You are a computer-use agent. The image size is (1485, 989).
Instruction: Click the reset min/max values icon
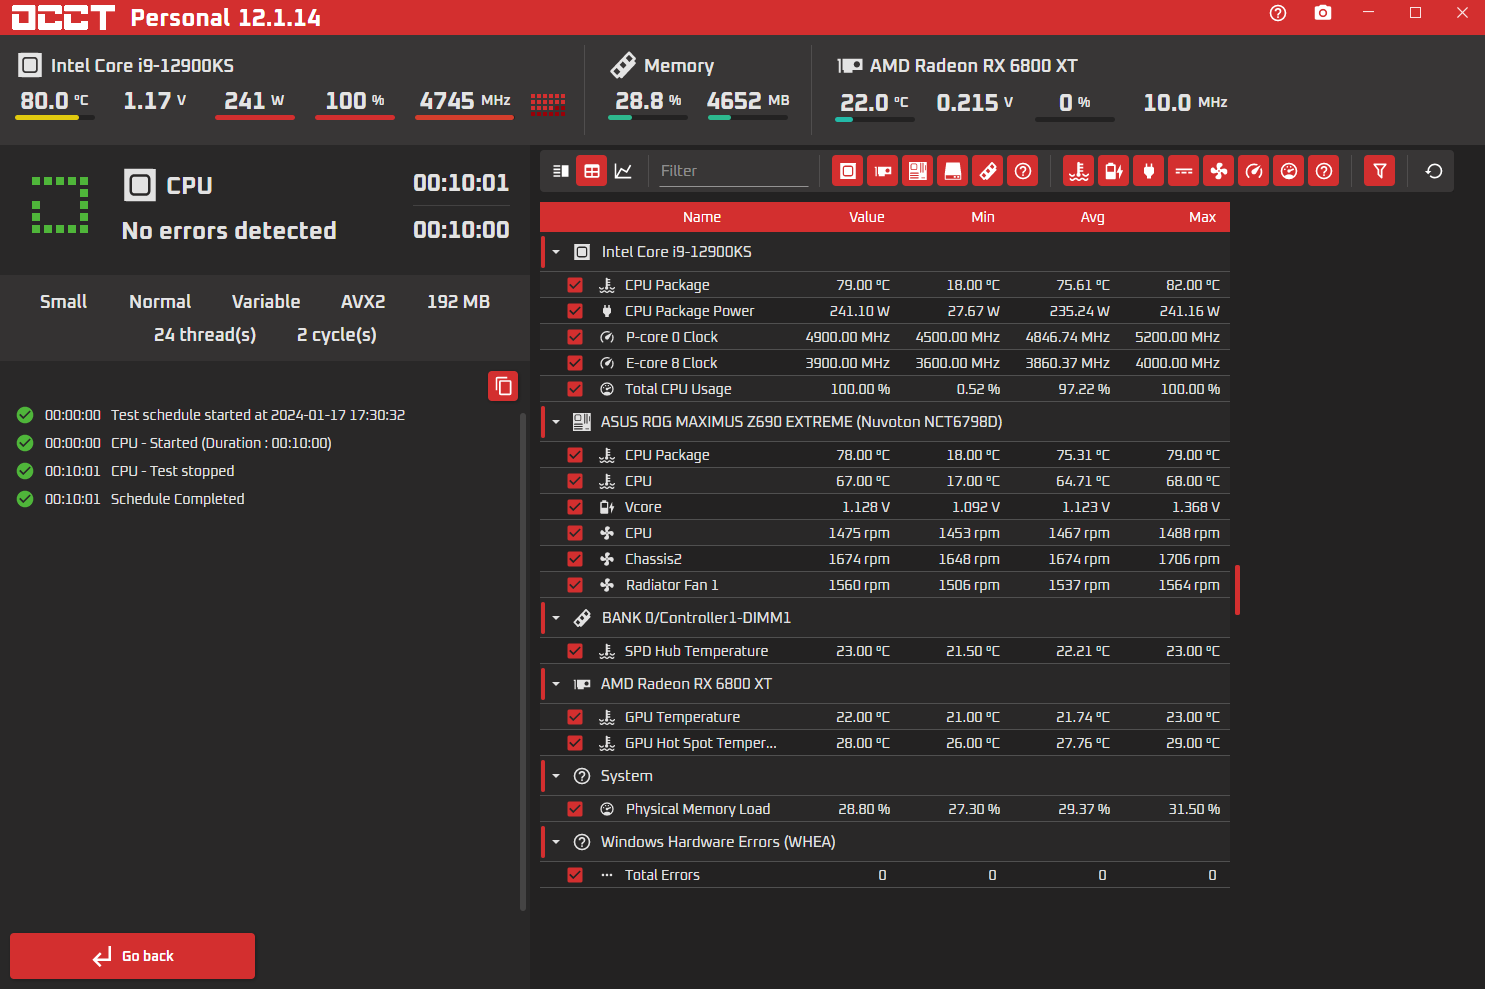point(1434,171)
